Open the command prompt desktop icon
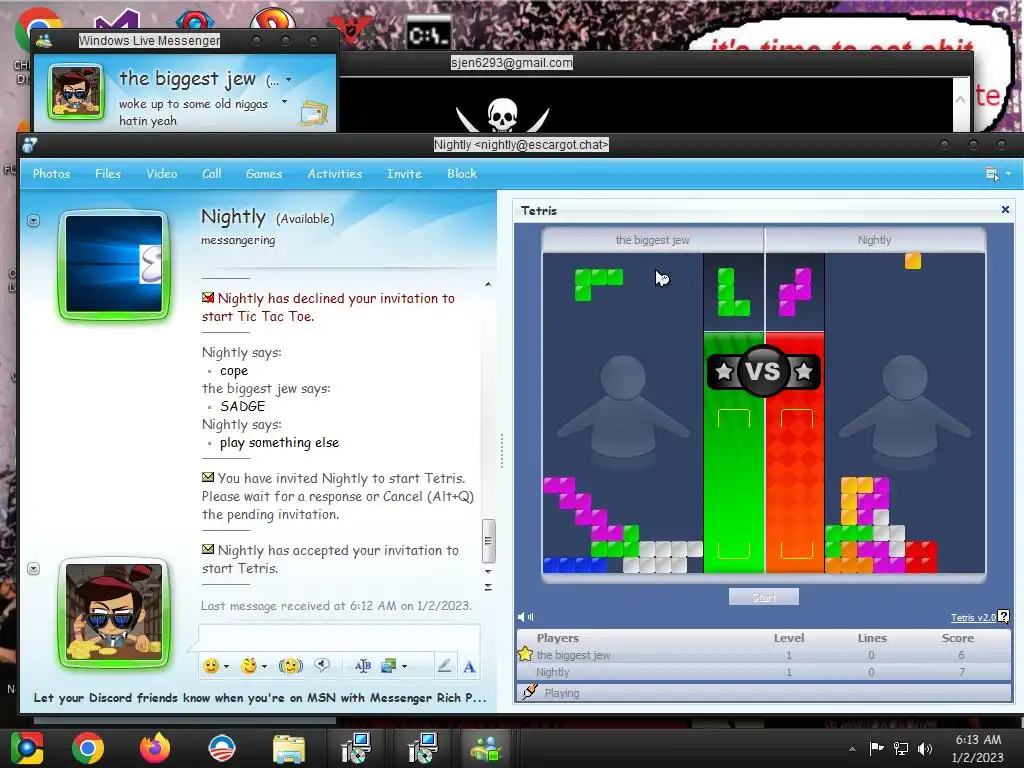This screenshot has height=768, width=1024. [x=428, y=33]
